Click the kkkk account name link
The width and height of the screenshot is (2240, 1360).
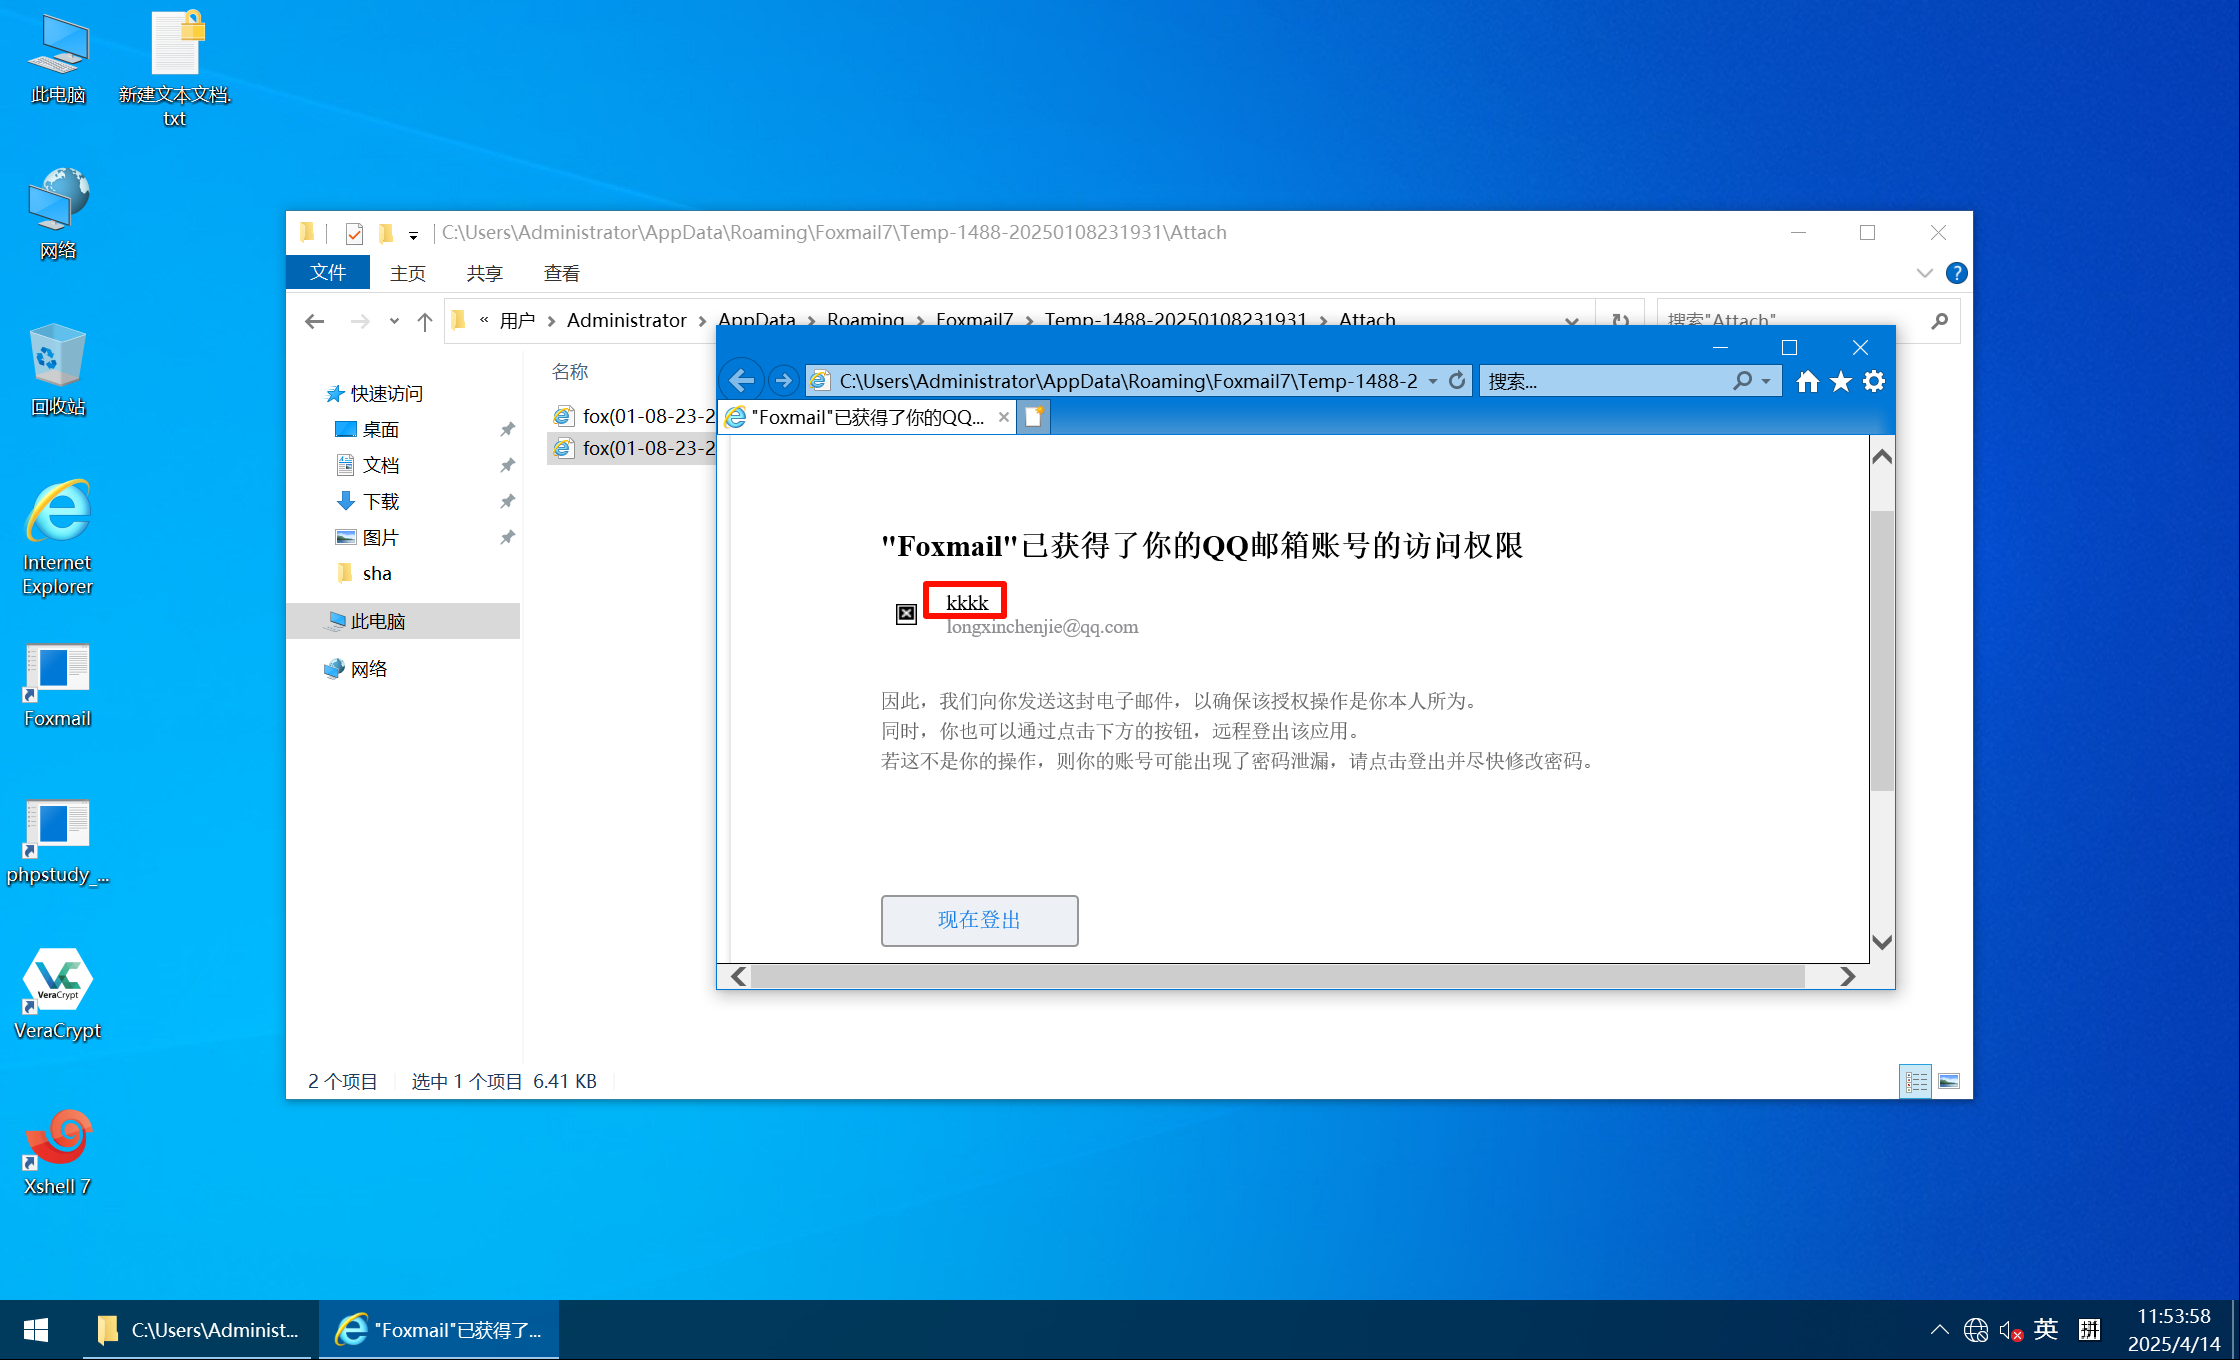967,602
